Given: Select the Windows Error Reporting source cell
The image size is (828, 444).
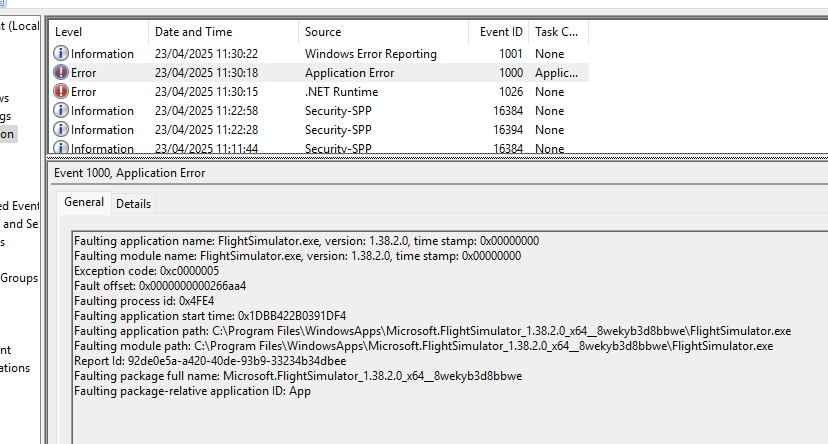Looking at the screenshot, I should (371, 54).
